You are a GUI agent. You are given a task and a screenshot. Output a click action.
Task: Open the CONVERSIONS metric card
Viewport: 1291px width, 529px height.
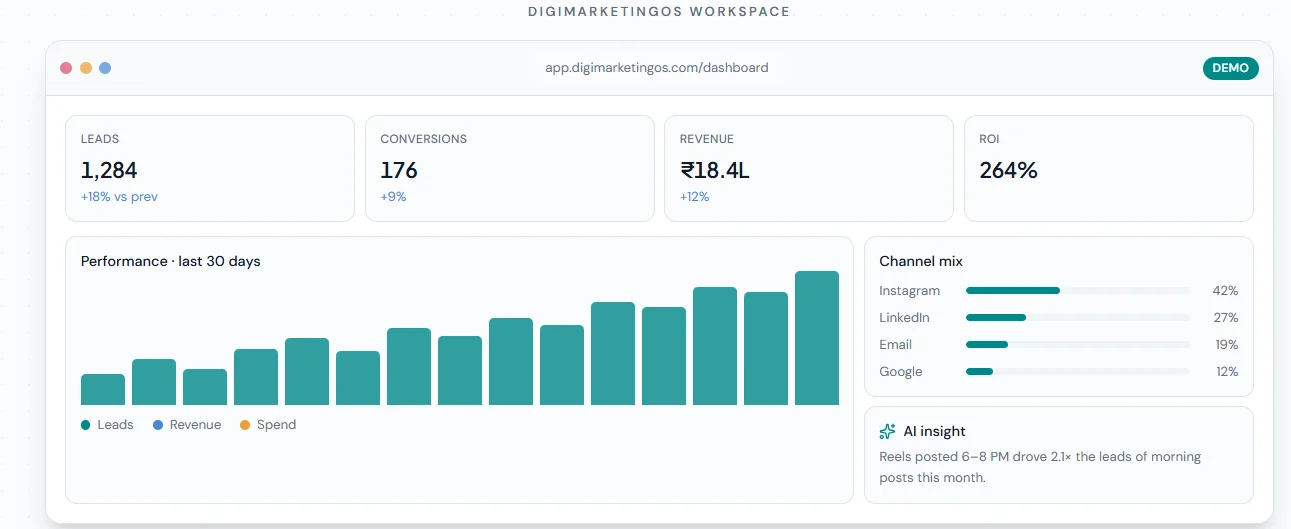pyautogui.click(x=510, y=168)
